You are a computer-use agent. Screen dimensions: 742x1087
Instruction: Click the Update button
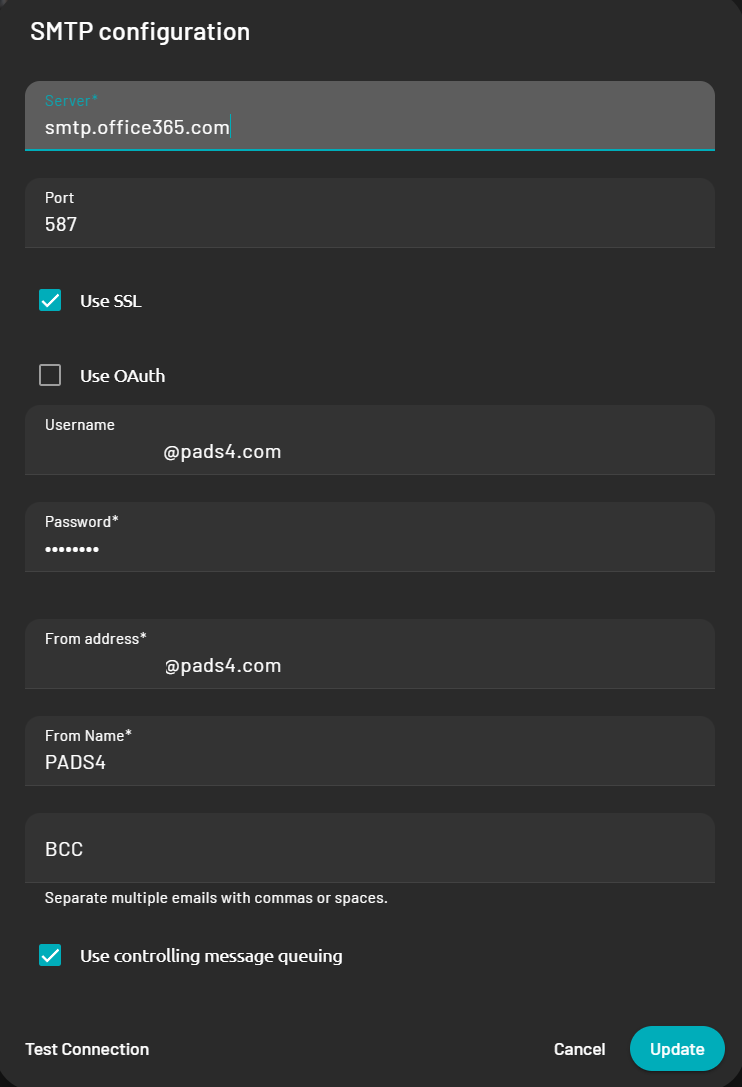click(677, 1049)
